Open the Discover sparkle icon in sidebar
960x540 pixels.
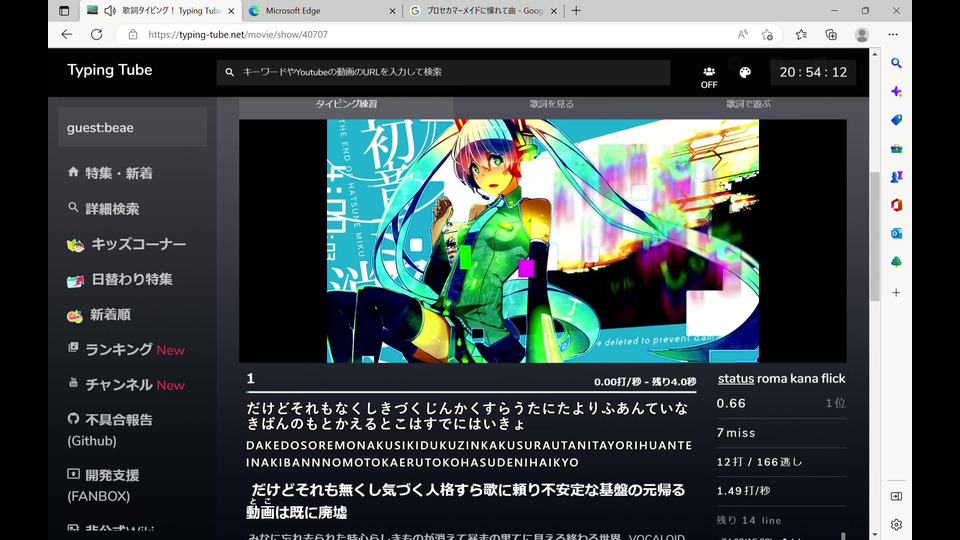pos(896,91)
